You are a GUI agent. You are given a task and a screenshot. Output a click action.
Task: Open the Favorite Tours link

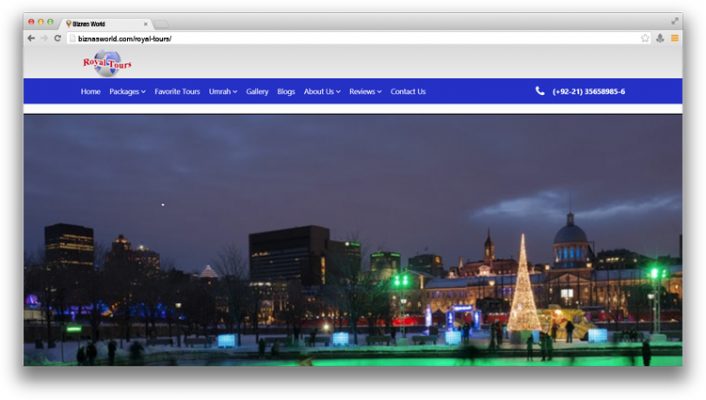point(177,92)
